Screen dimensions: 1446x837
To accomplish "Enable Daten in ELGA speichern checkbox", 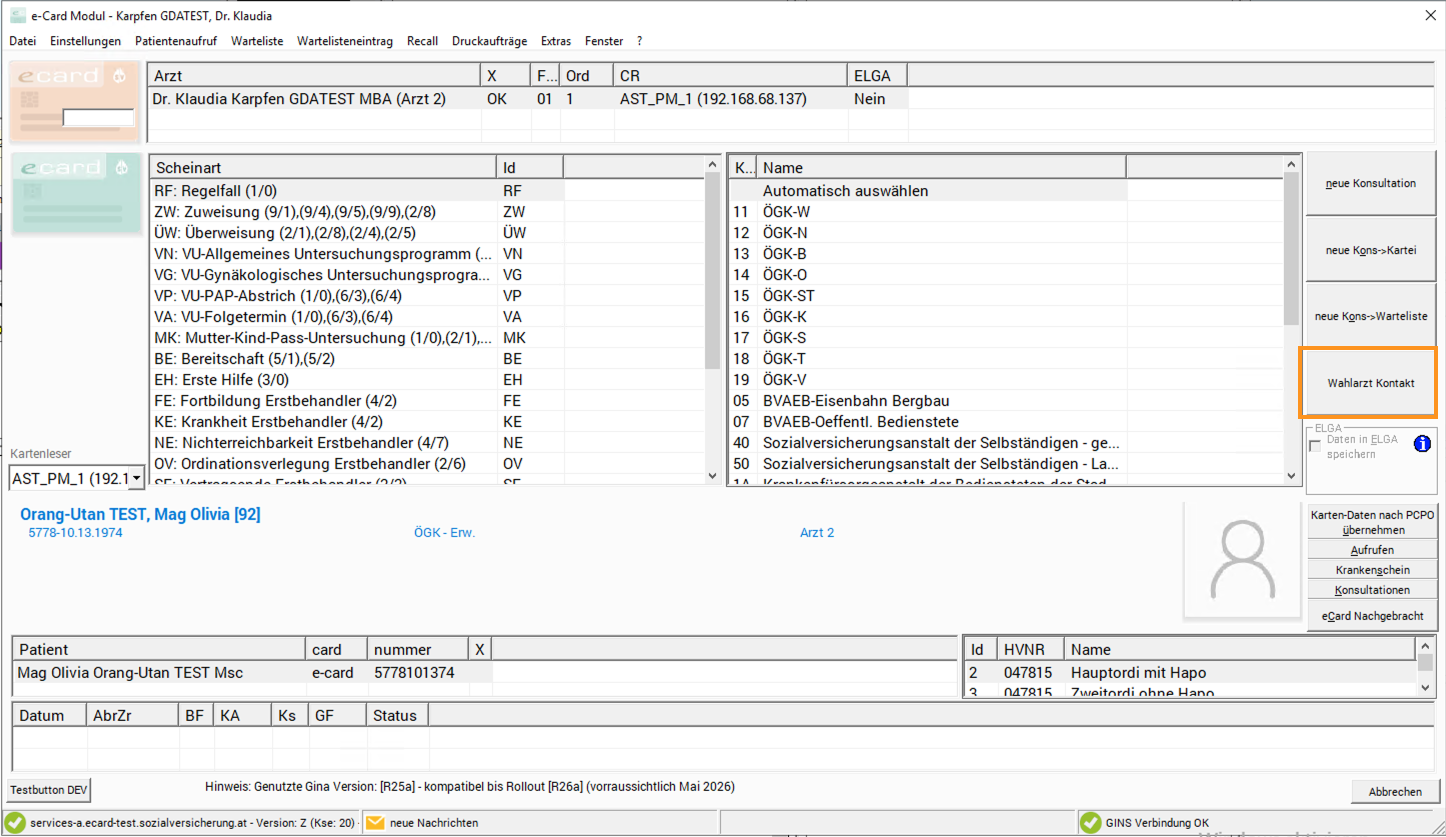I will tap(1315, 446).
